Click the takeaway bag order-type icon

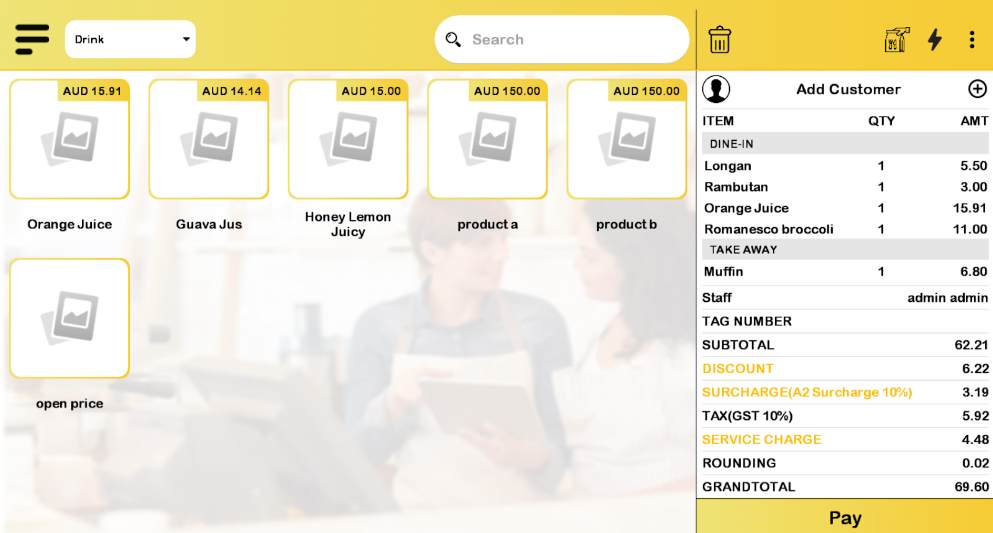click(x=897, y=40)
